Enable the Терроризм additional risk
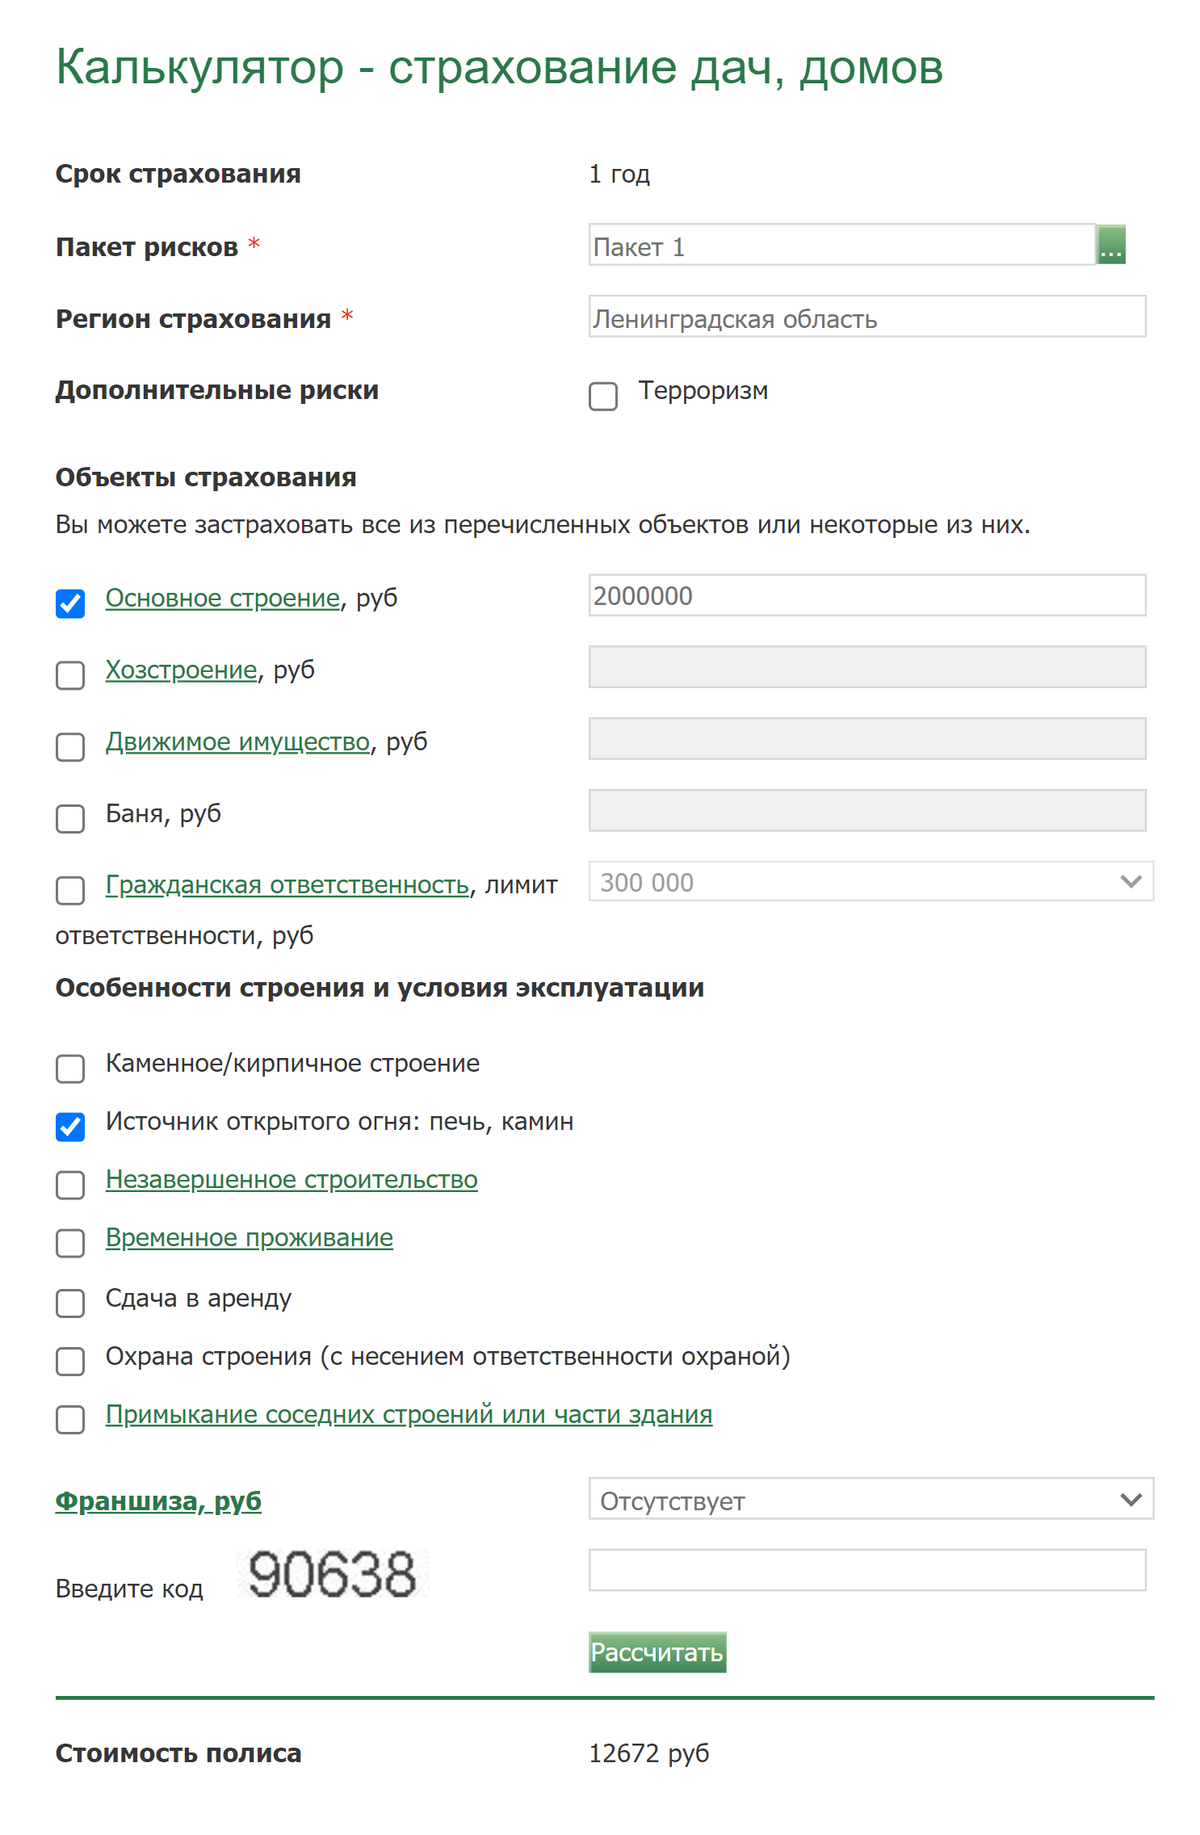The height and width of the screenshot is (1835, 1200). (601, 398)
